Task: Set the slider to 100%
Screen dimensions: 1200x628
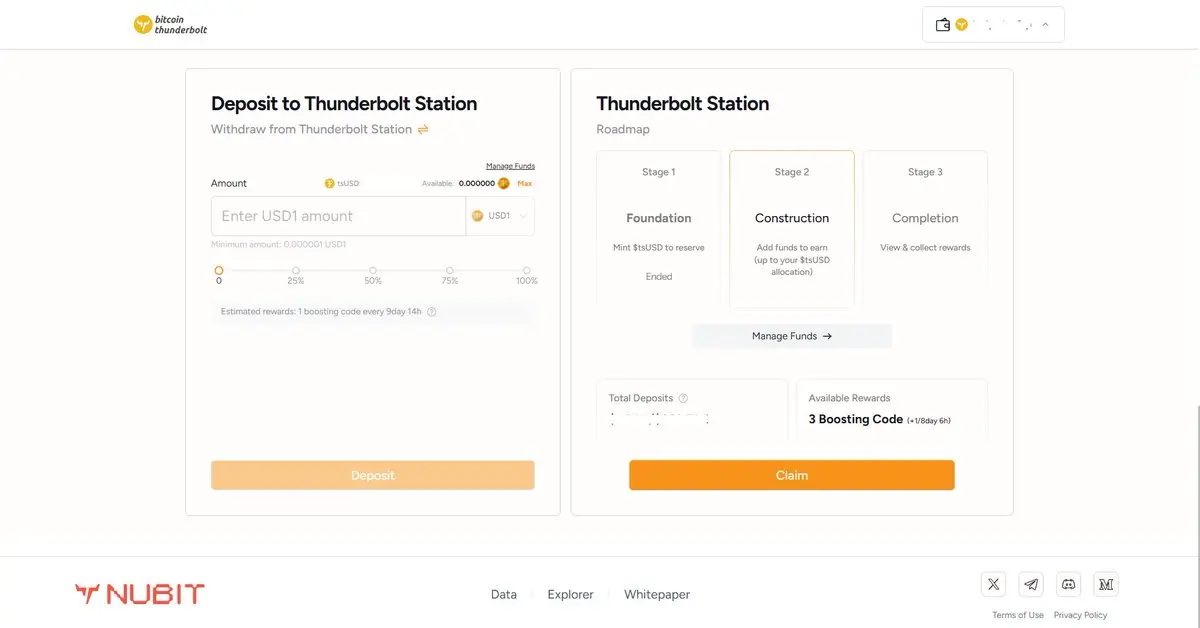Action: tap(527, 270)
